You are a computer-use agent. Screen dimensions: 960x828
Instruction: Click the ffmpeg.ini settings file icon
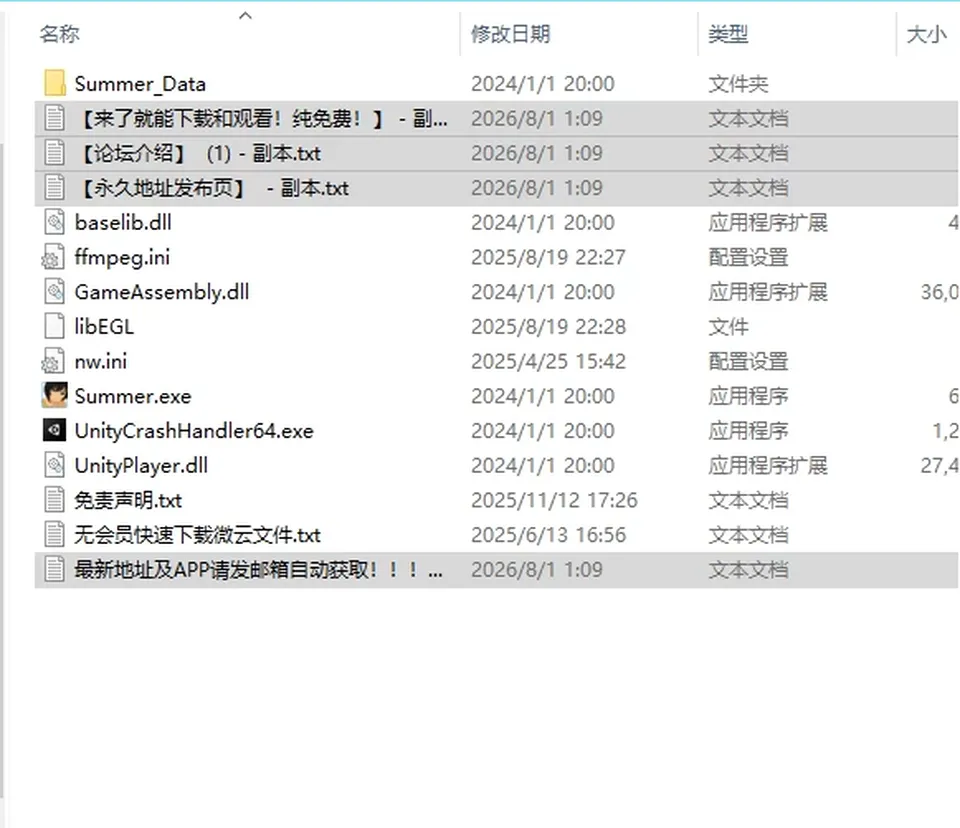click(53, 257)
